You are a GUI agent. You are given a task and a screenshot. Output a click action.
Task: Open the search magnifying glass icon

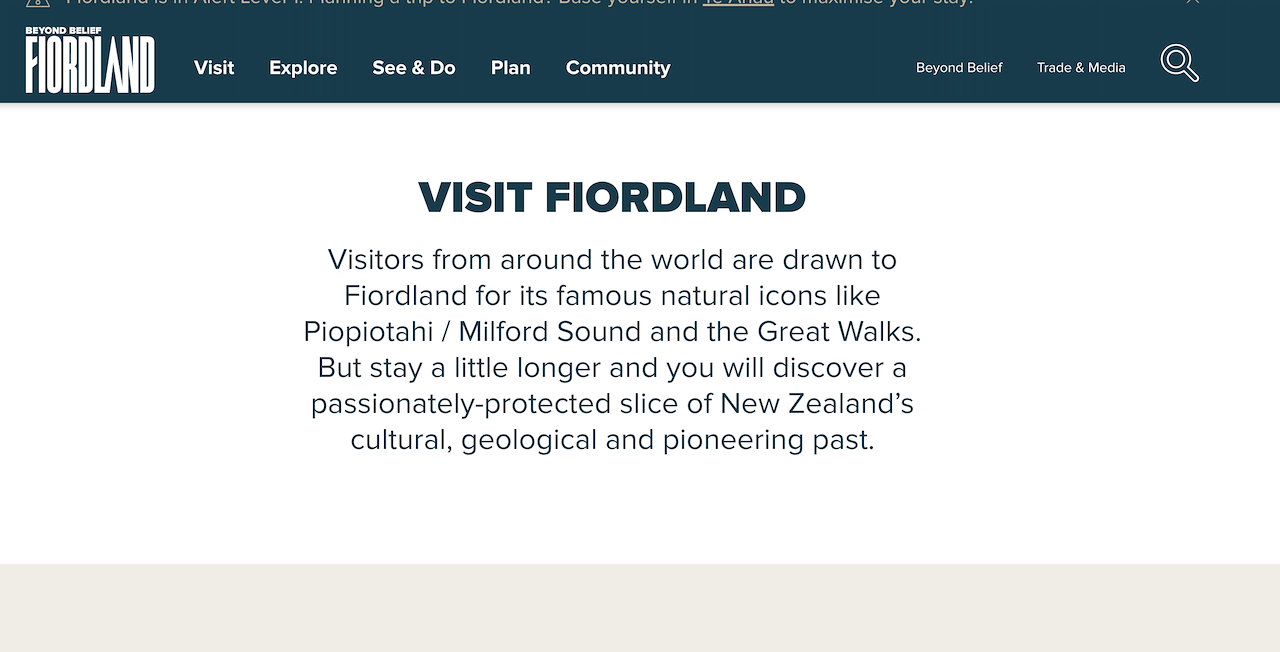(x=1179, y=63)
